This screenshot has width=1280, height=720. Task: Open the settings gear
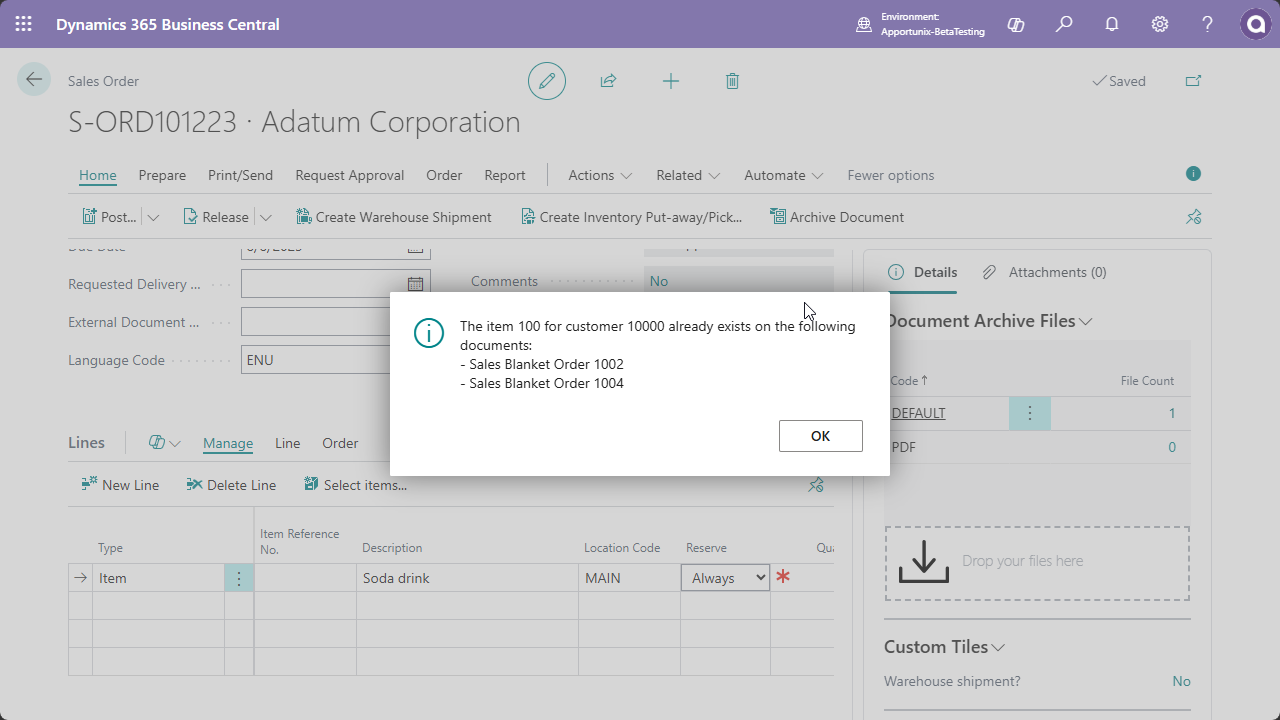[1160, 24]
